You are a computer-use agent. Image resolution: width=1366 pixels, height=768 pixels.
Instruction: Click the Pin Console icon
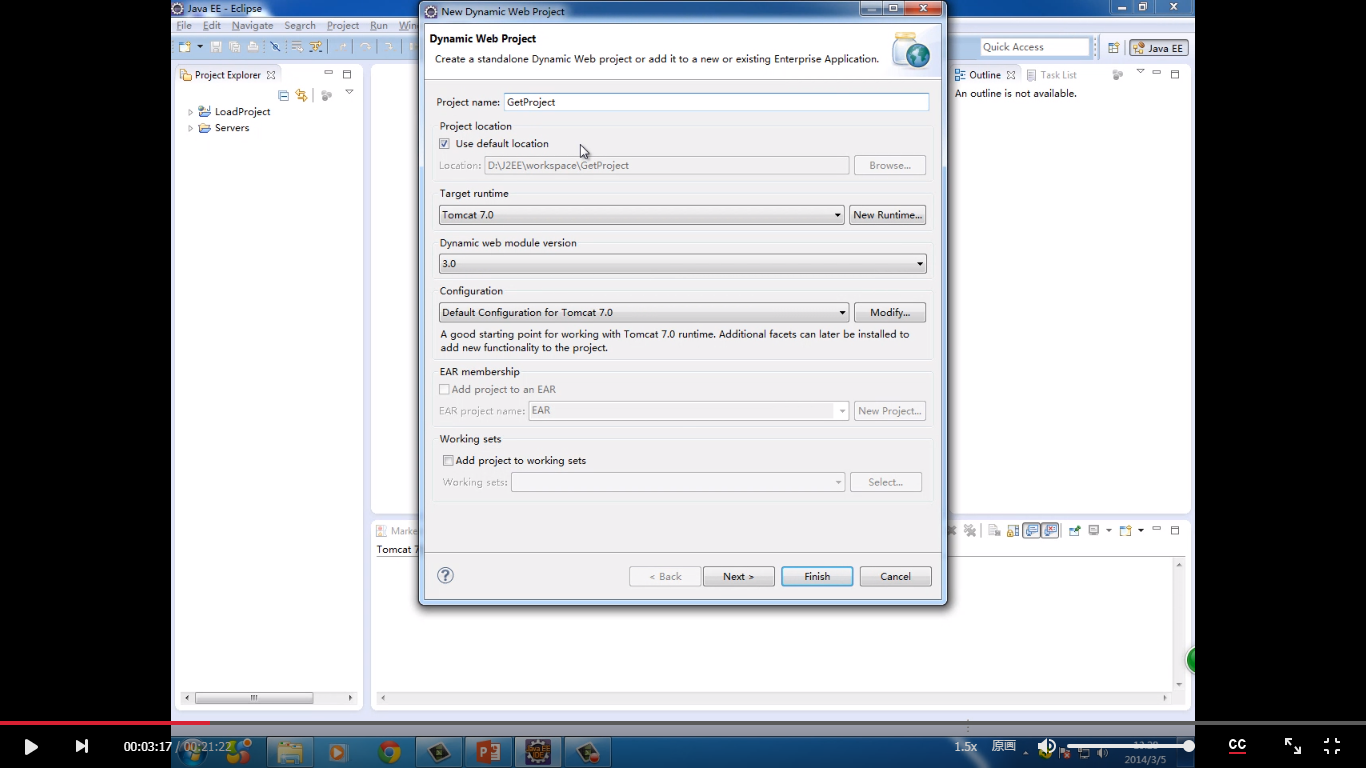[x=1075, y=530]
